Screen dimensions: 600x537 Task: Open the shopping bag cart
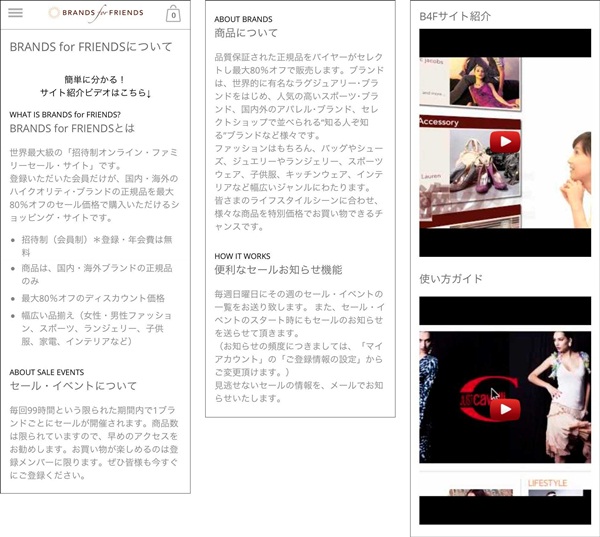click(173, 14)
